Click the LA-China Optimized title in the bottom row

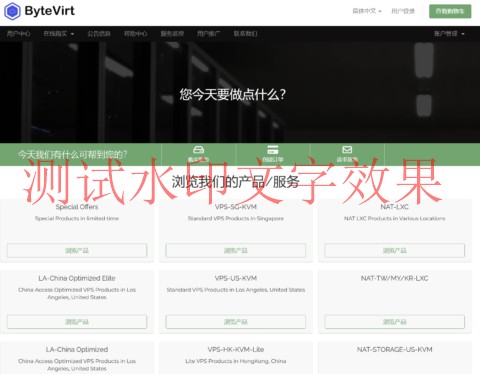click(77, 350)
